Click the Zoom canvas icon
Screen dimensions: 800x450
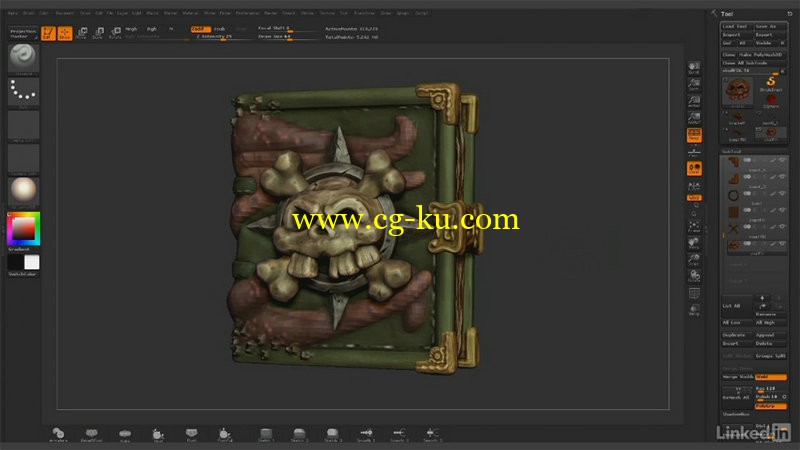tap(694, 85)
